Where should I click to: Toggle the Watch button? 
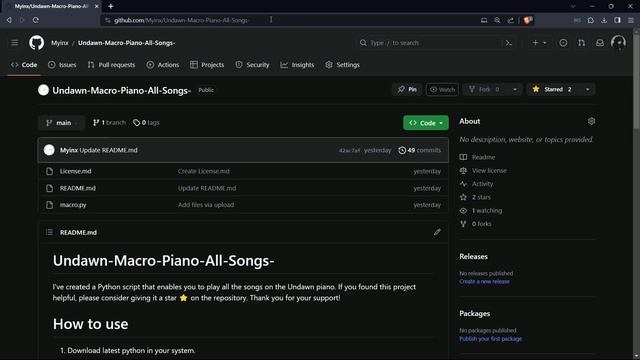pyautogui.click(x=442, y=89)
